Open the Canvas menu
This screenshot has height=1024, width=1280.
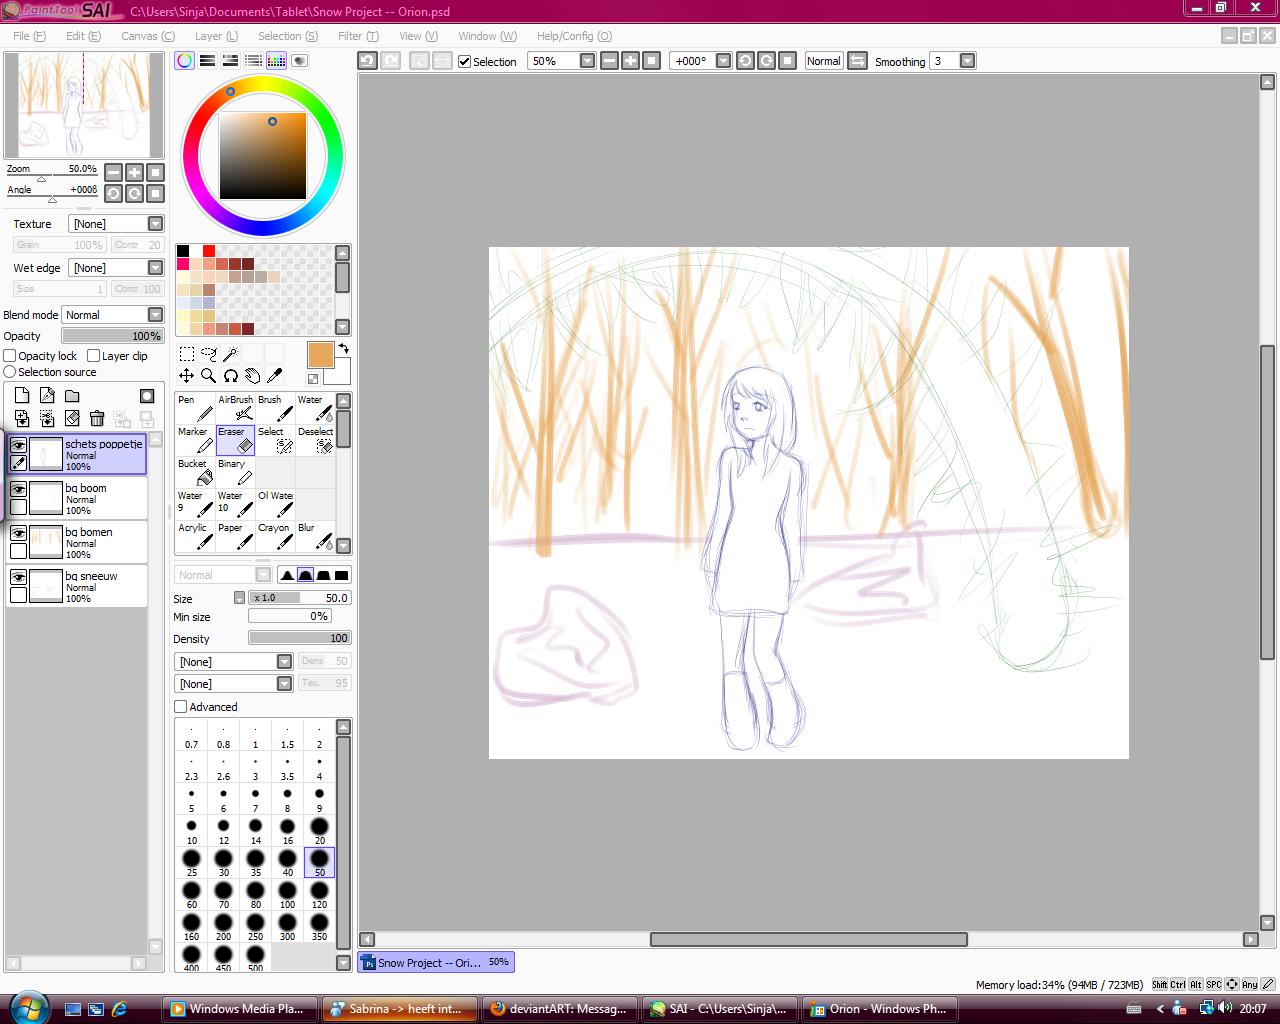tap(147, 36)
